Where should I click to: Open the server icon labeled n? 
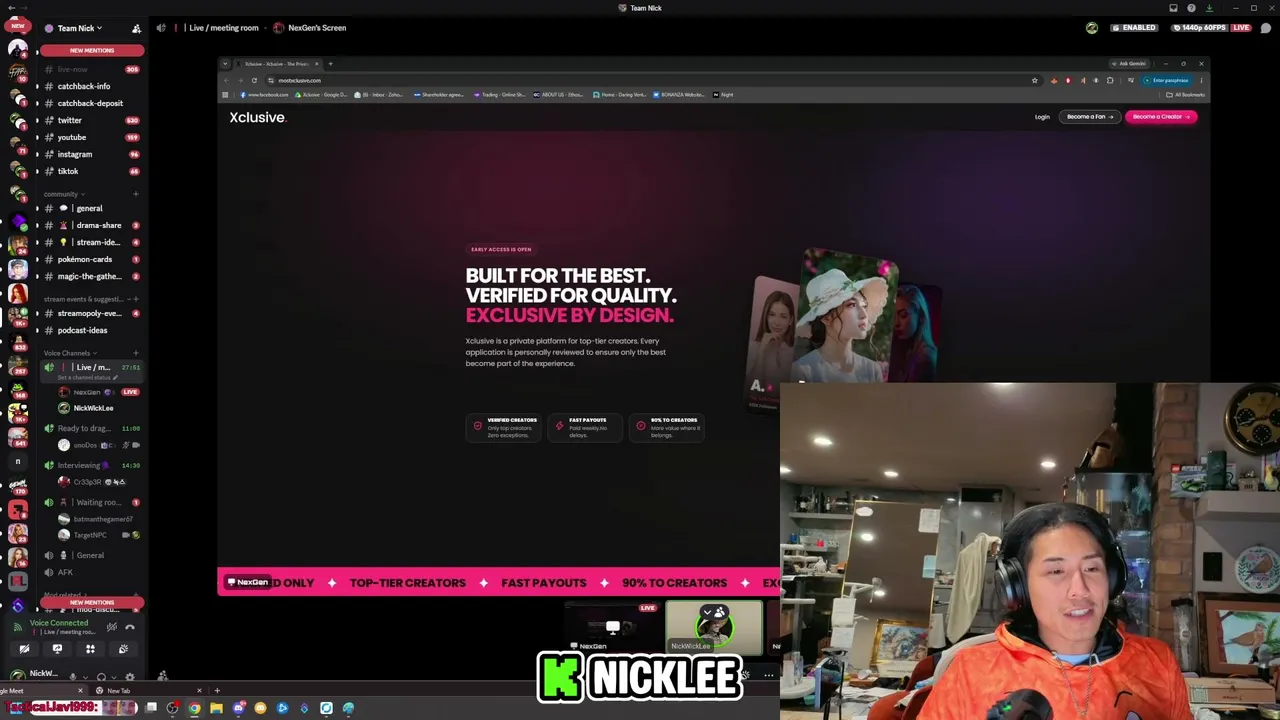tap(17, 462)
